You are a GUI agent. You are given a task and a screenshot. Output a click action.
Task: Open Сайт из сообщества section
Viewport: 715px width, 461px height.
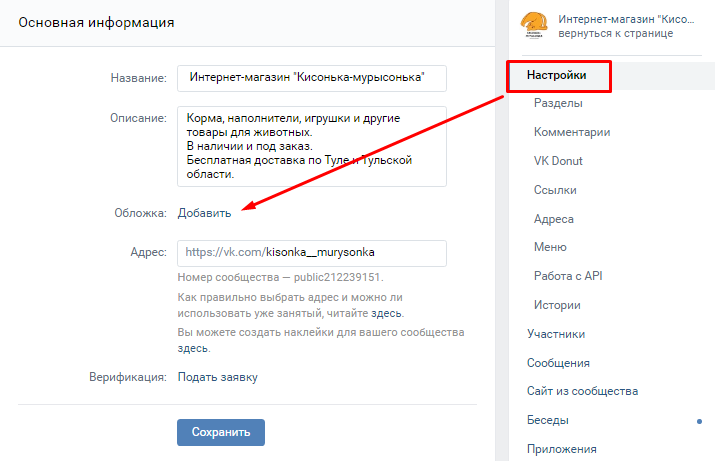coord(582,391)
